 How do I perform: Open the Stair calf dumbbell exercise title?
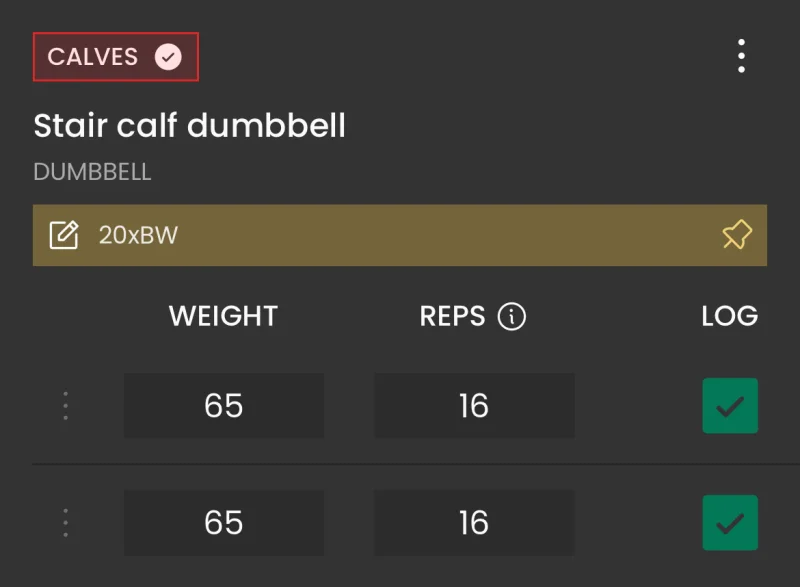tap(189, 125)
